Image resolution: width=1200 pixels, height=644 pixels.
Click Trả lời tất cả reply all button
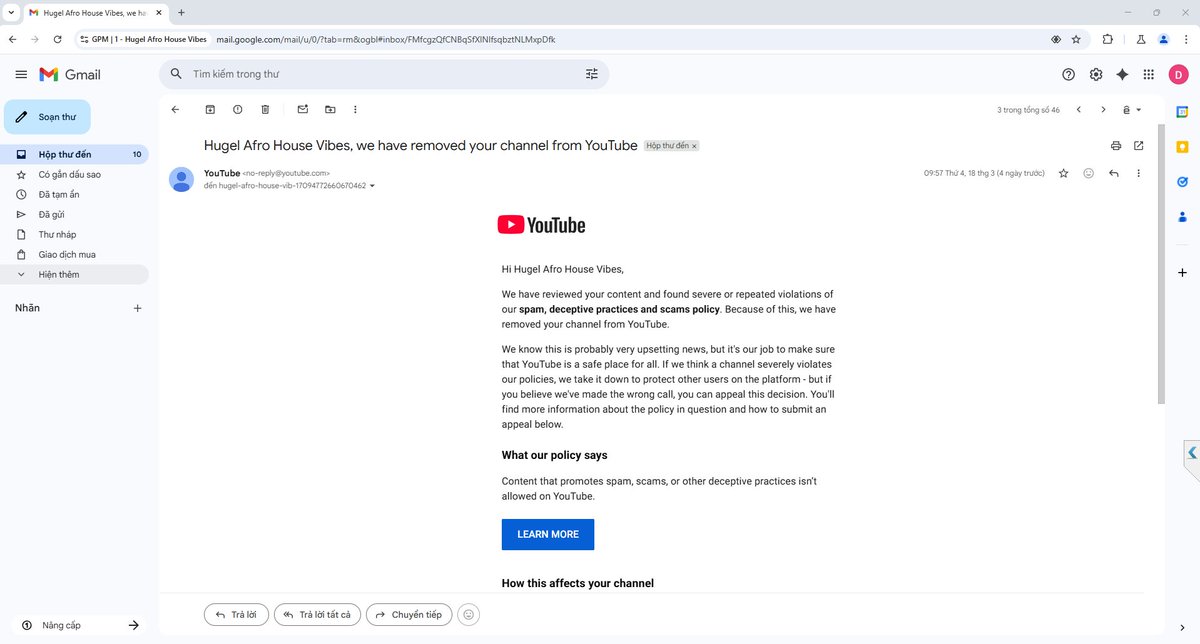coord(316,614)
